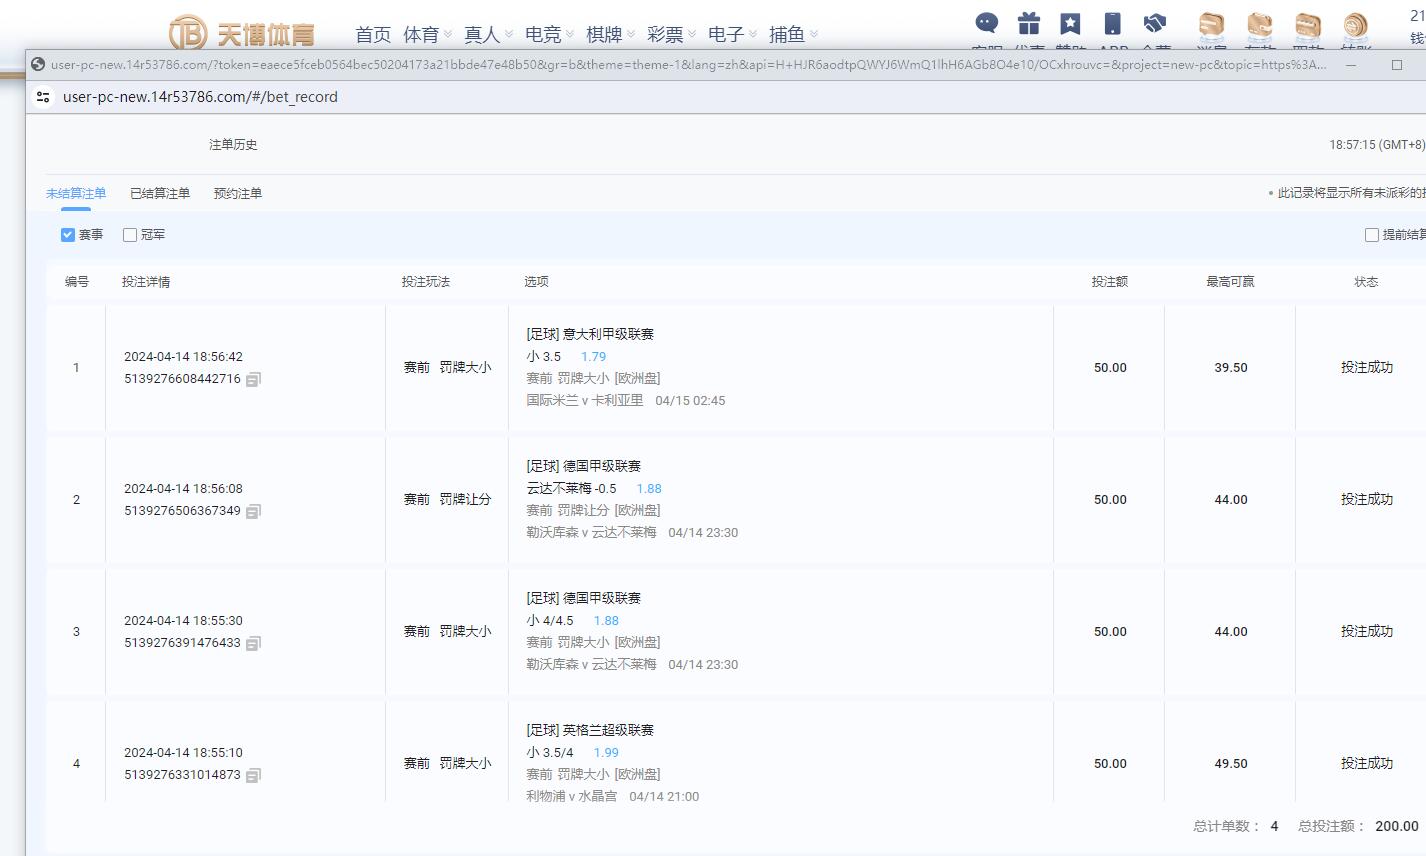The width and height of the screenshot is (1426, 856).
Task: Click the gift box promotions icon
Action: pos(1029,24)
